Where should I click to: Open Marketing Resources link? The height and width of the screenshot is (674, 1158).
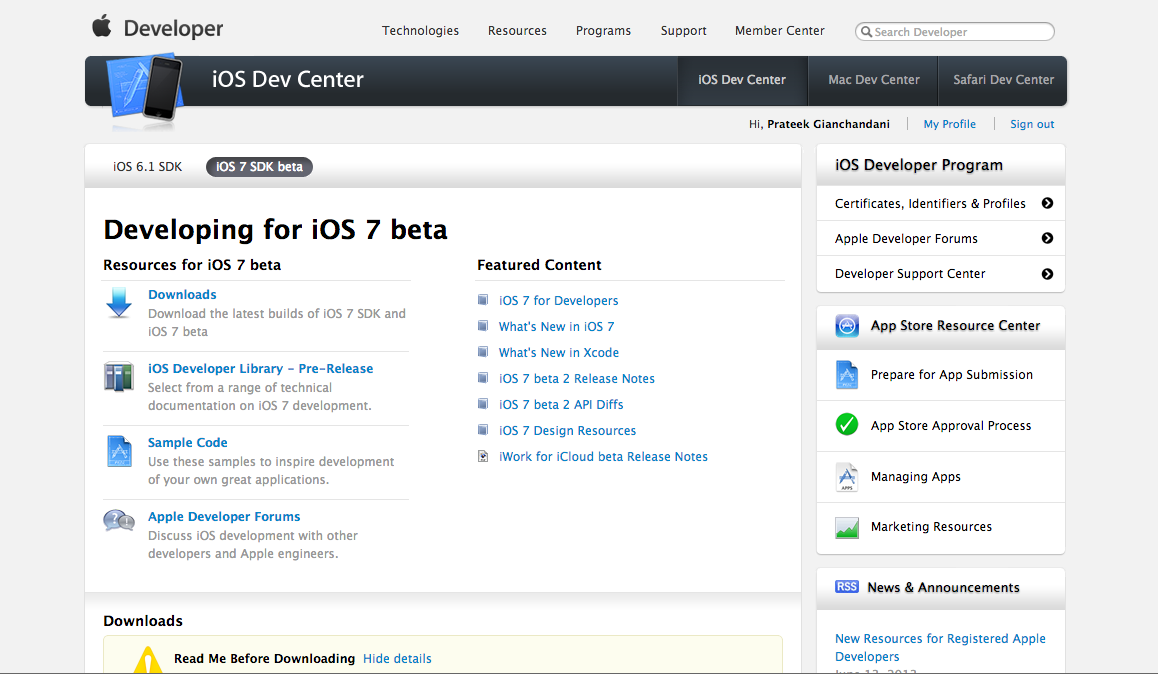(x=931, y=526)
